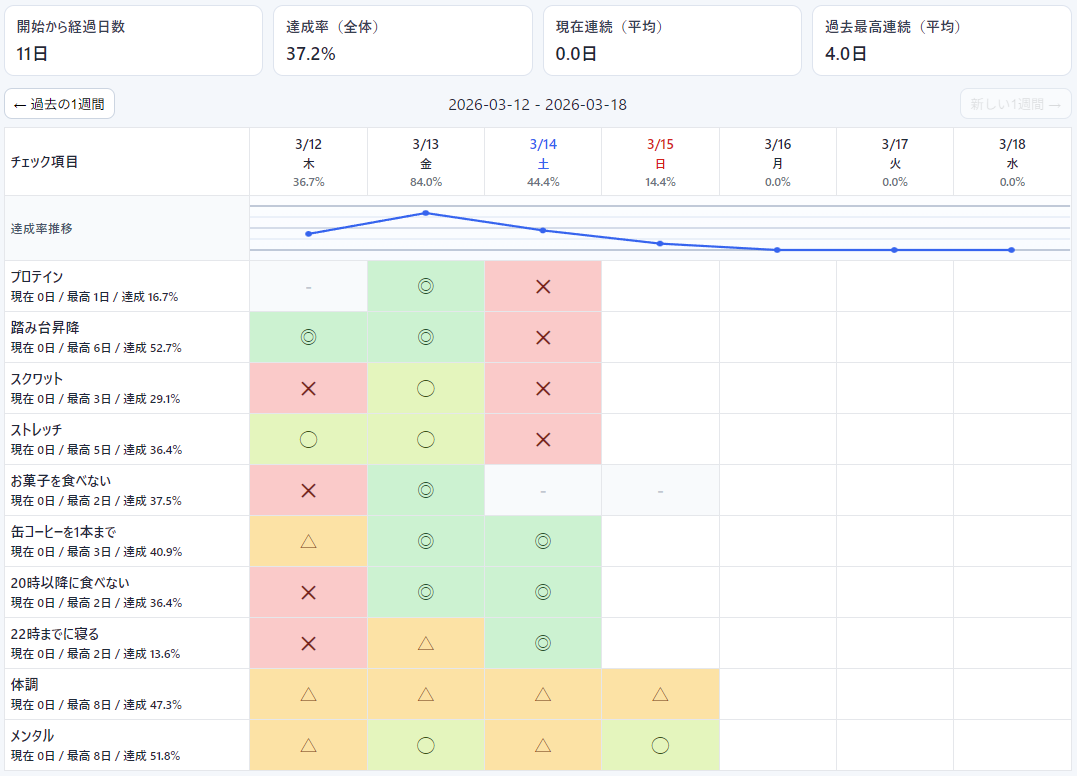
Task: Select the 3/14 土 column header
Action: coord(543,162)
